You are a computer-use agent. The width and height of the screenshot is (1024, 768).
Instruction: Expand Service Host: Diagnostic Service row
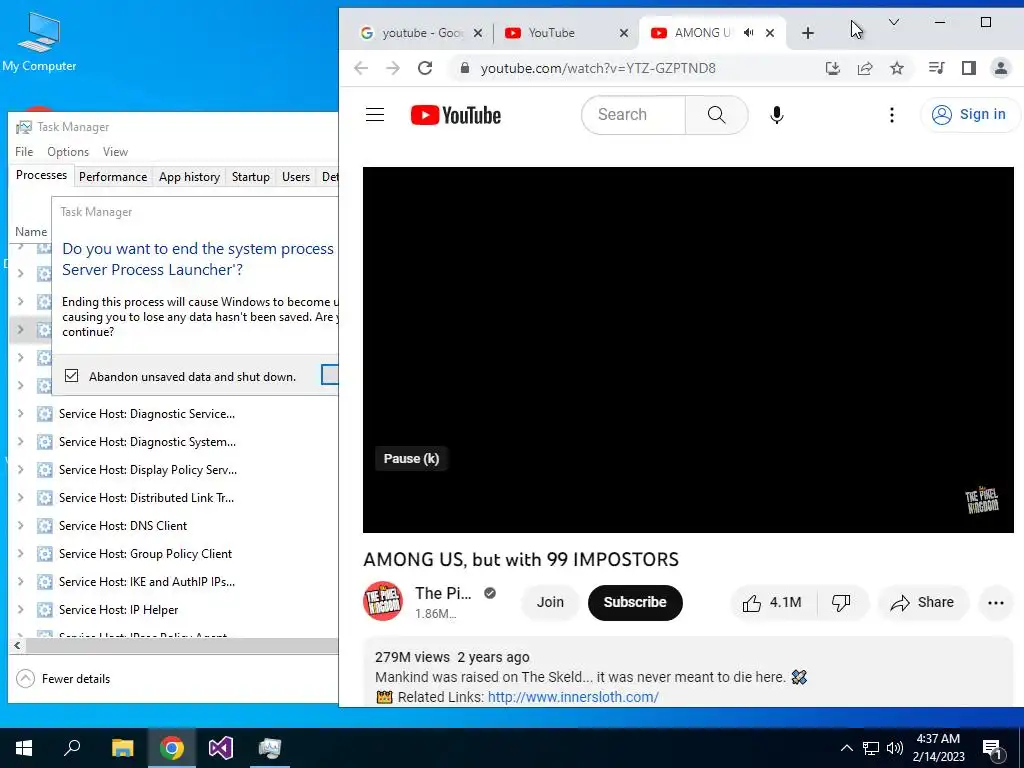coord(20,413)
